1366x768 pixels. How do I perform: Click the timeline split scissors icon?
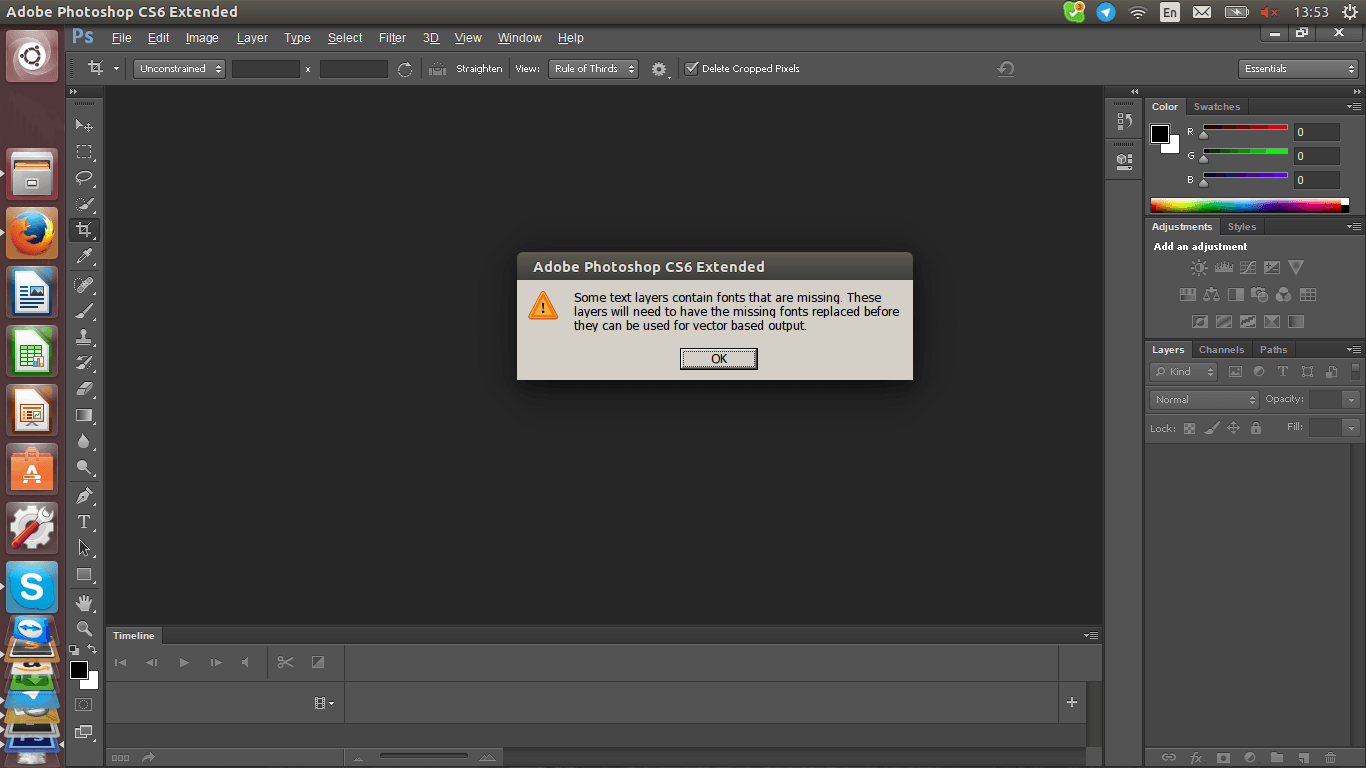(x=285, y=662)
